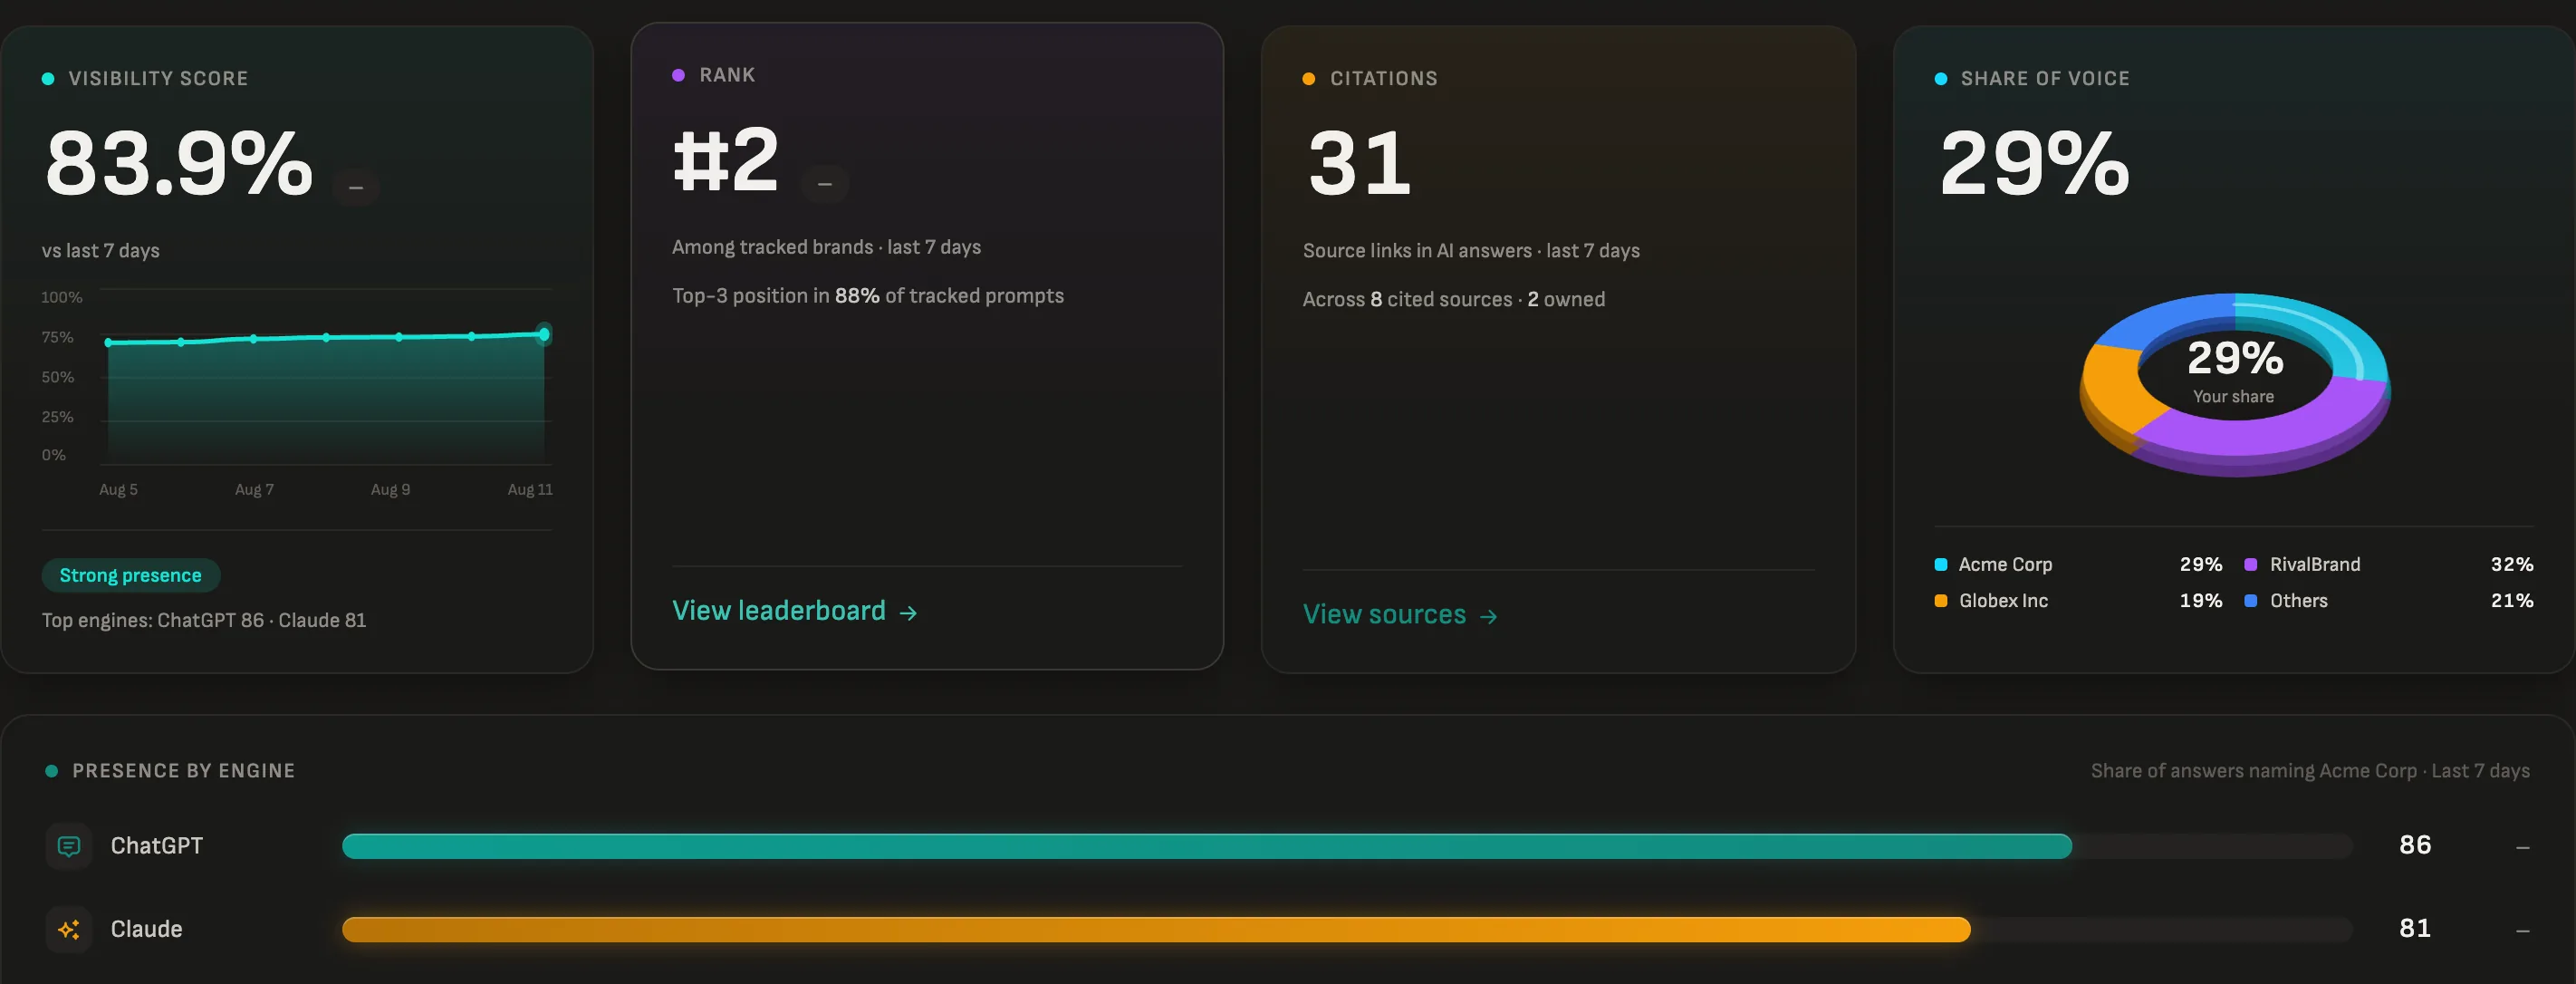Image resolution: width=2576 pixels, height=984 pixels.
Task: Click the arrow next to View leaderboard
Action: pyautogui.click(x=908, y=613)
